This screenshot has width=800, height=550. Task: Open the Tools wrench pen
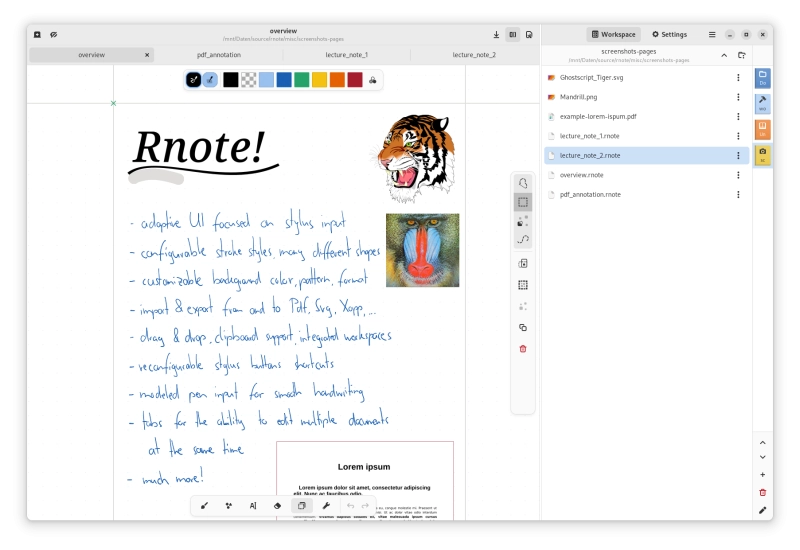click(326, 506)
